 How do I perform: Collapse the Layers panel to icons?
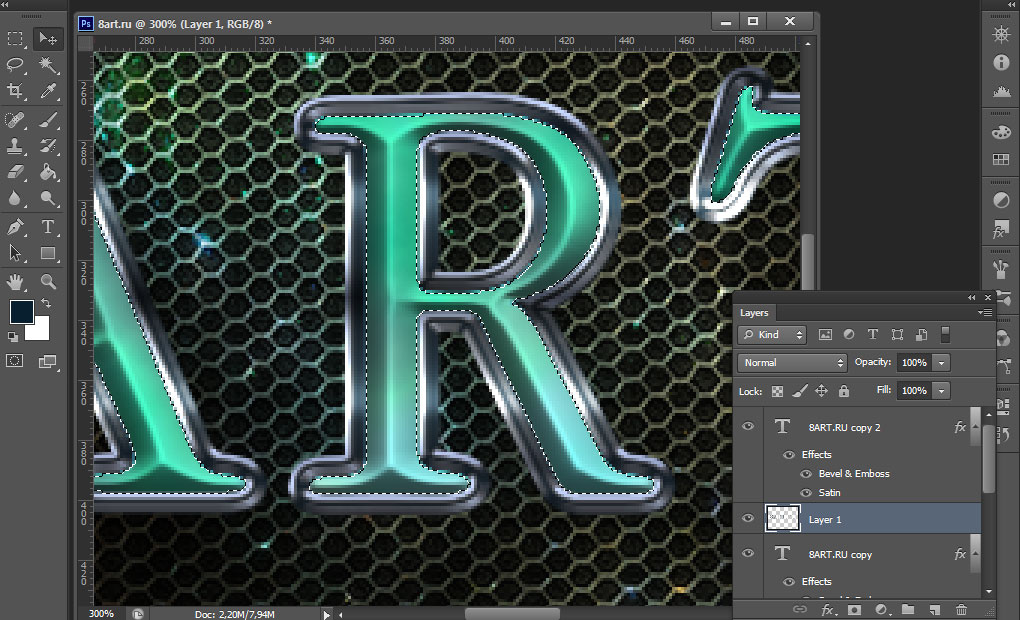[x=972, y=297]
